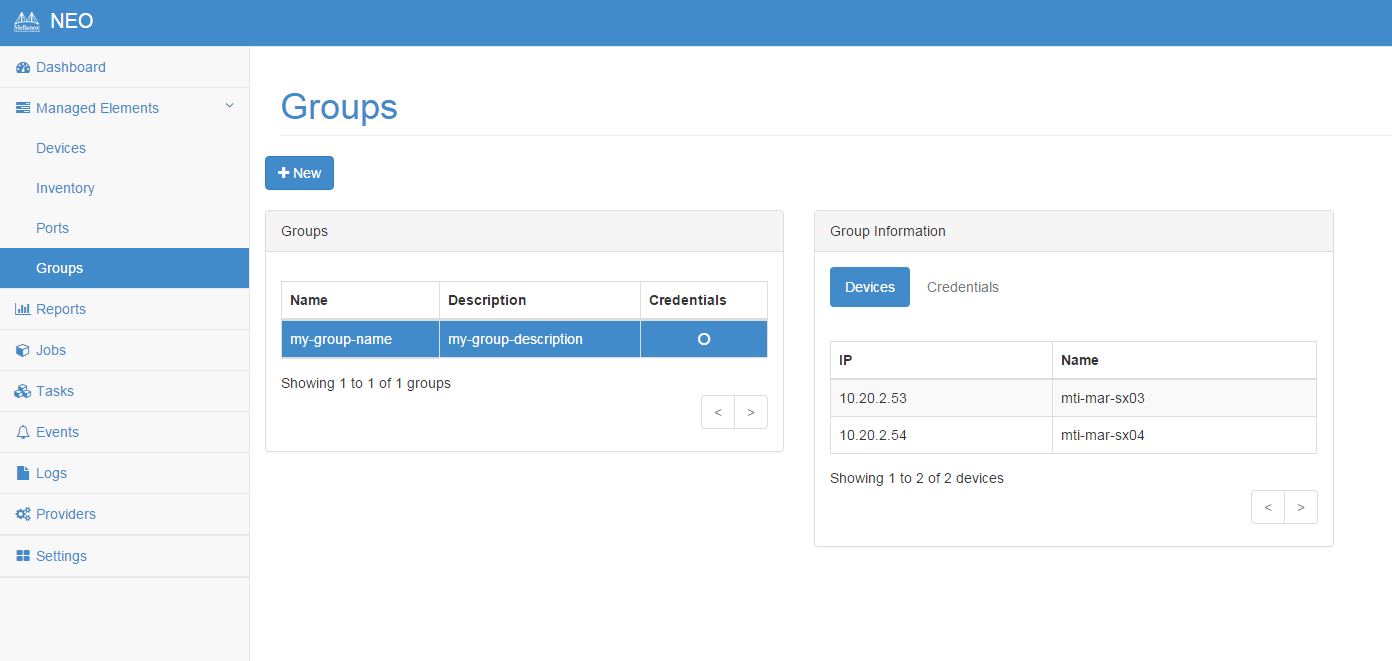Click the Mellanox logo in the header

(25, 21)
